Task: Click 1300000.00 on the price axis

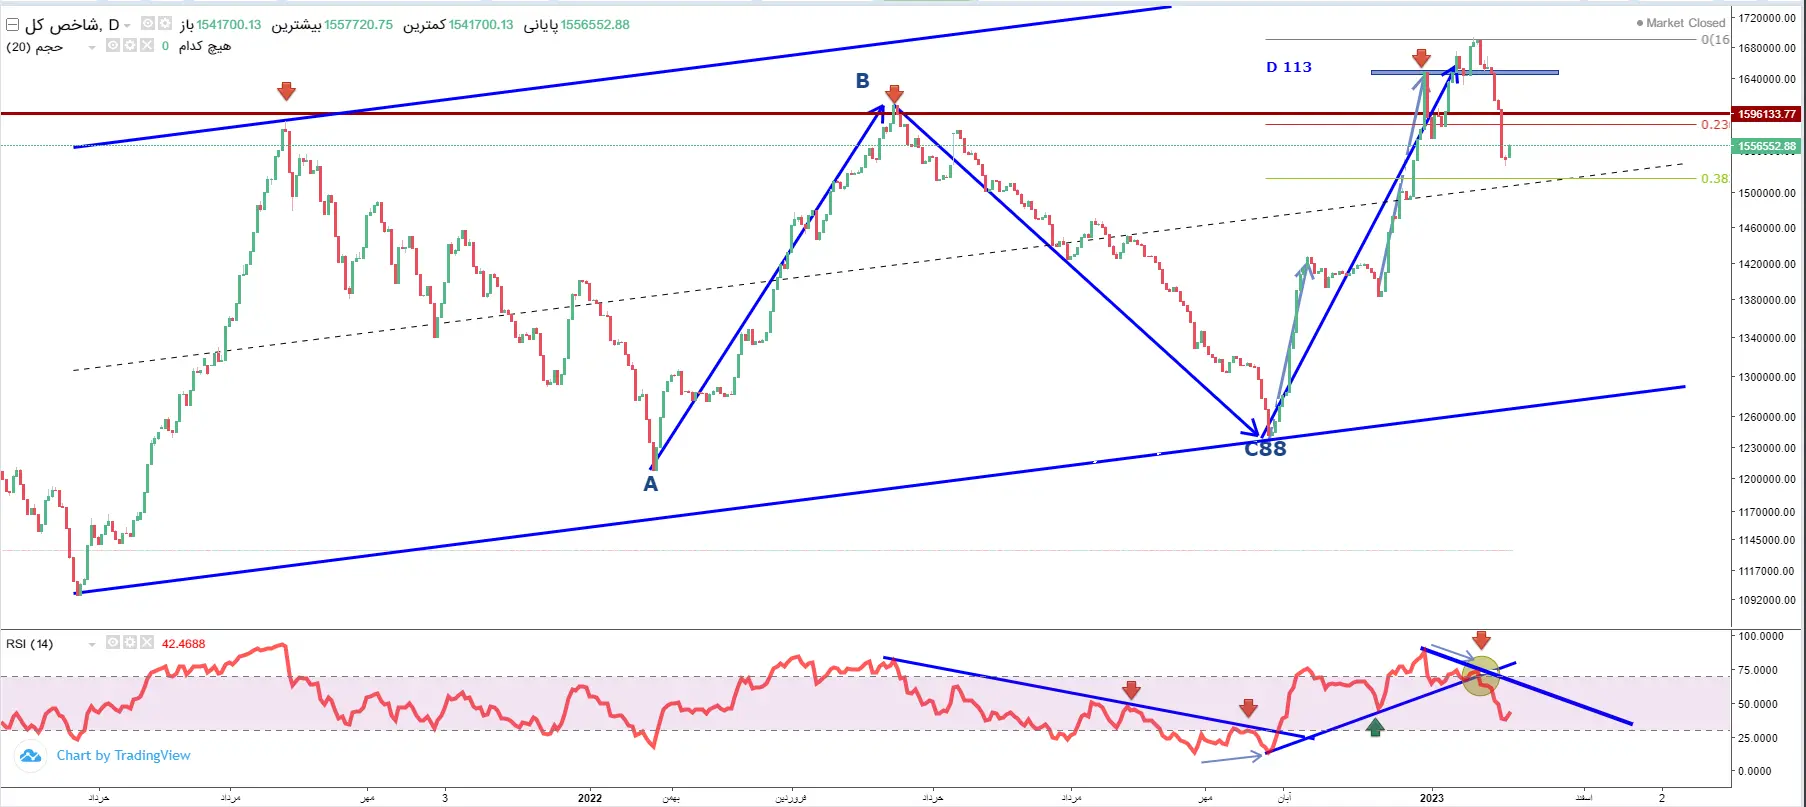Action: (x=1767, y=377)
